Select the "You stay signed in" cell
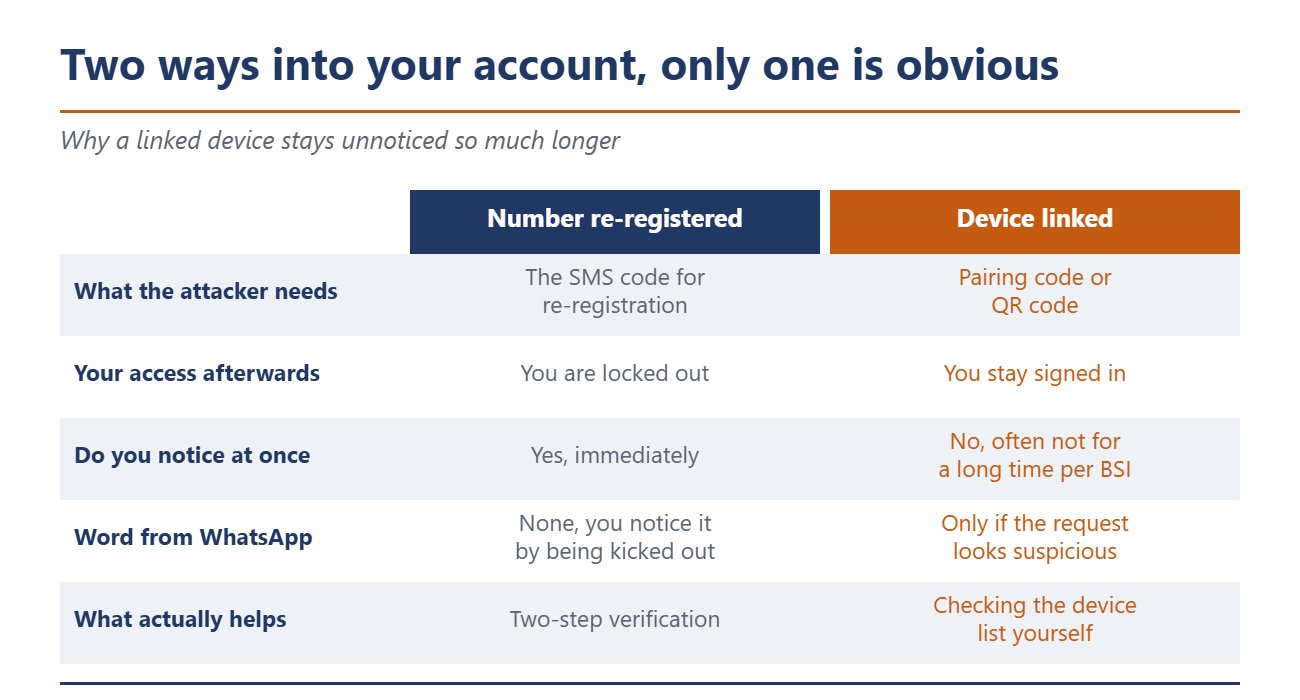This screenshot has height=700, width=1300. click(x=1035, y=374)
